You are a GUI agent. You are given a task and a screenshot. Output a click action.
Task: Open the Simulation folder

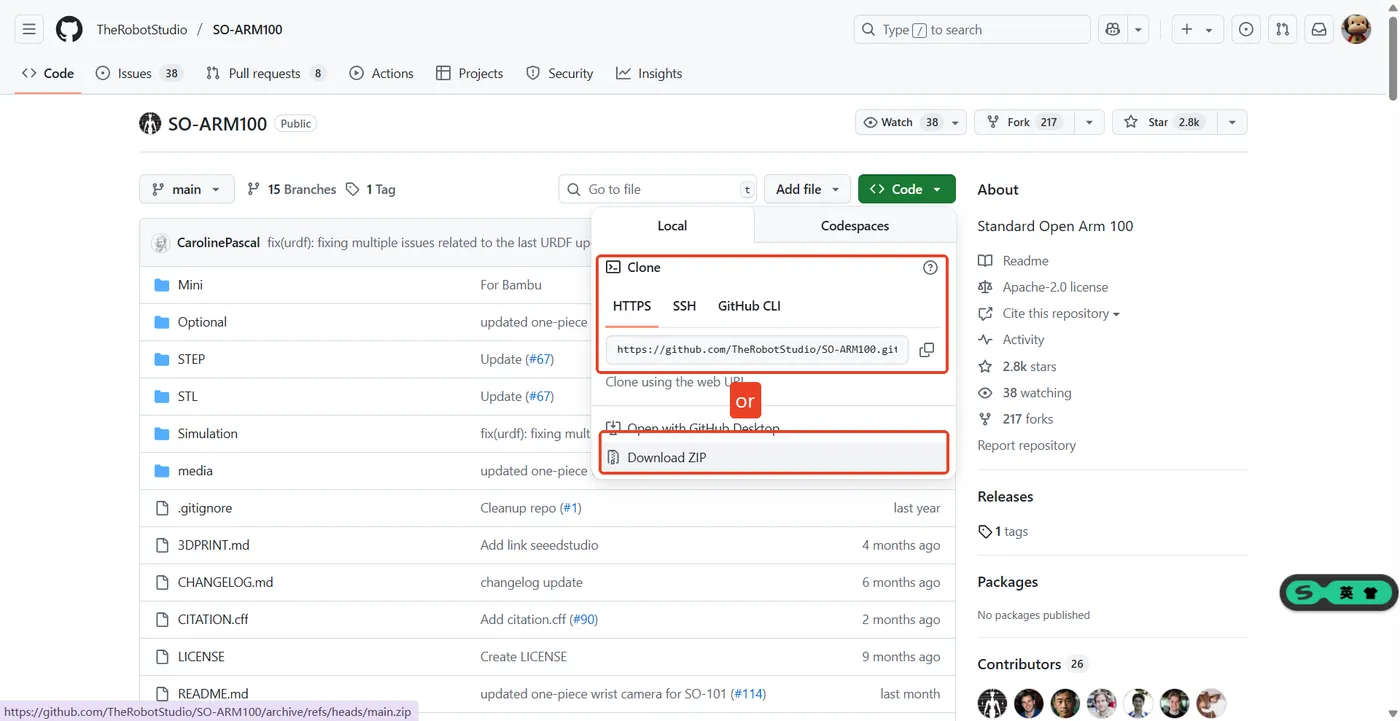pyautogui.click(x=207, y=433)
